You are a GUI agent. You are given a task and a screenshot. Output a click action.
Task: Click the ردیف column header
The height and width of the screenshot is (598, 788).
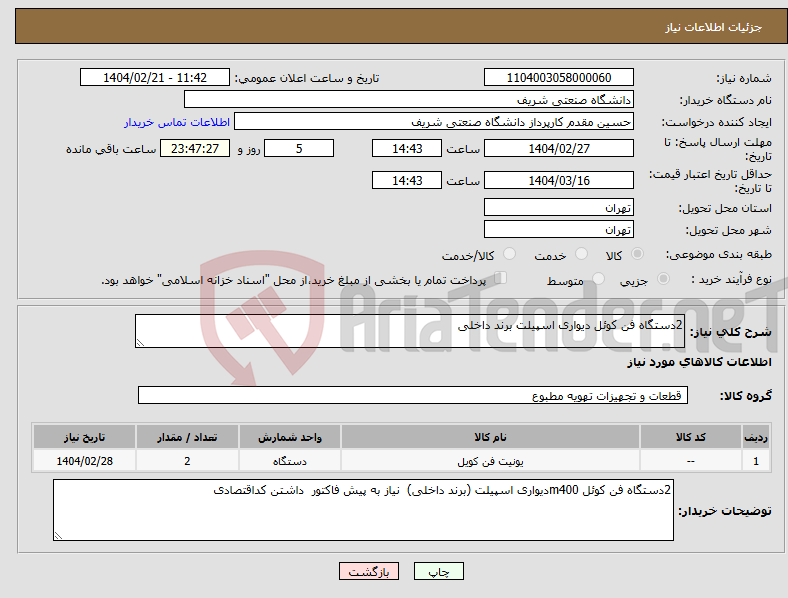756,437
